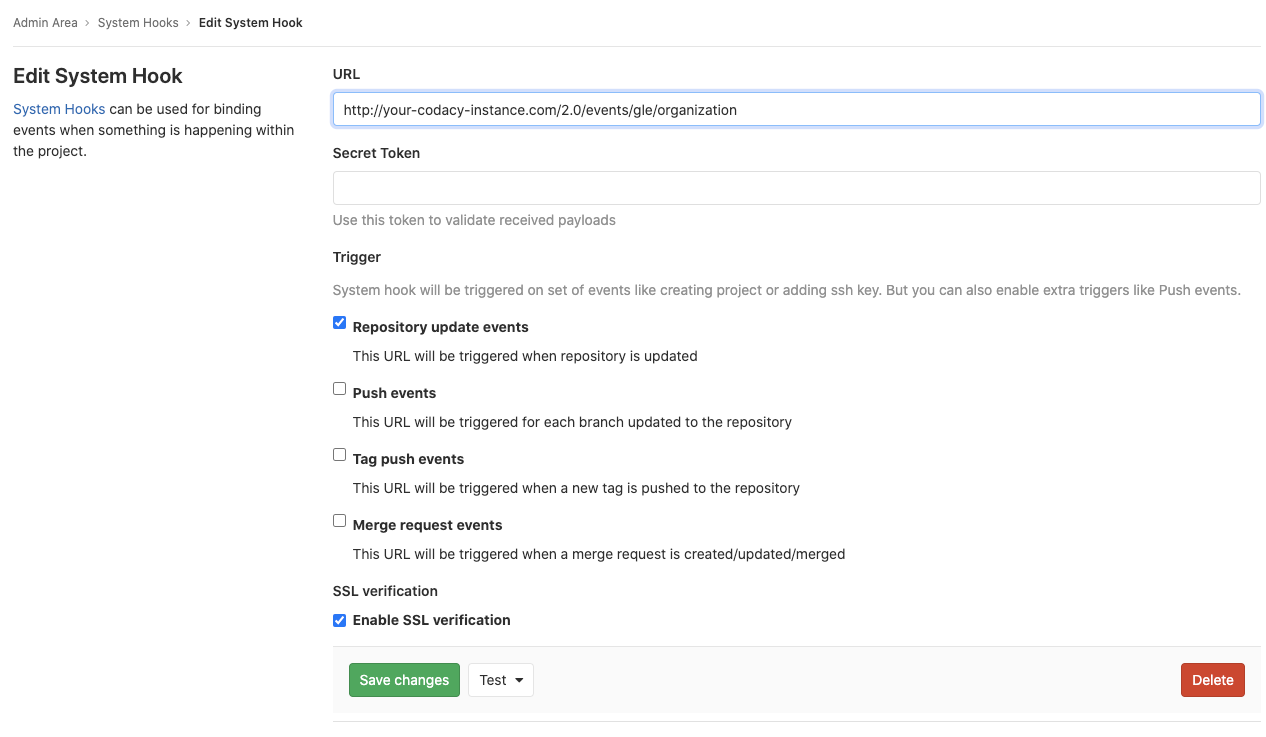This screenshot has height=737, width=1266.
Task: Enable the Push events checkbox
Action: point(339,388)
